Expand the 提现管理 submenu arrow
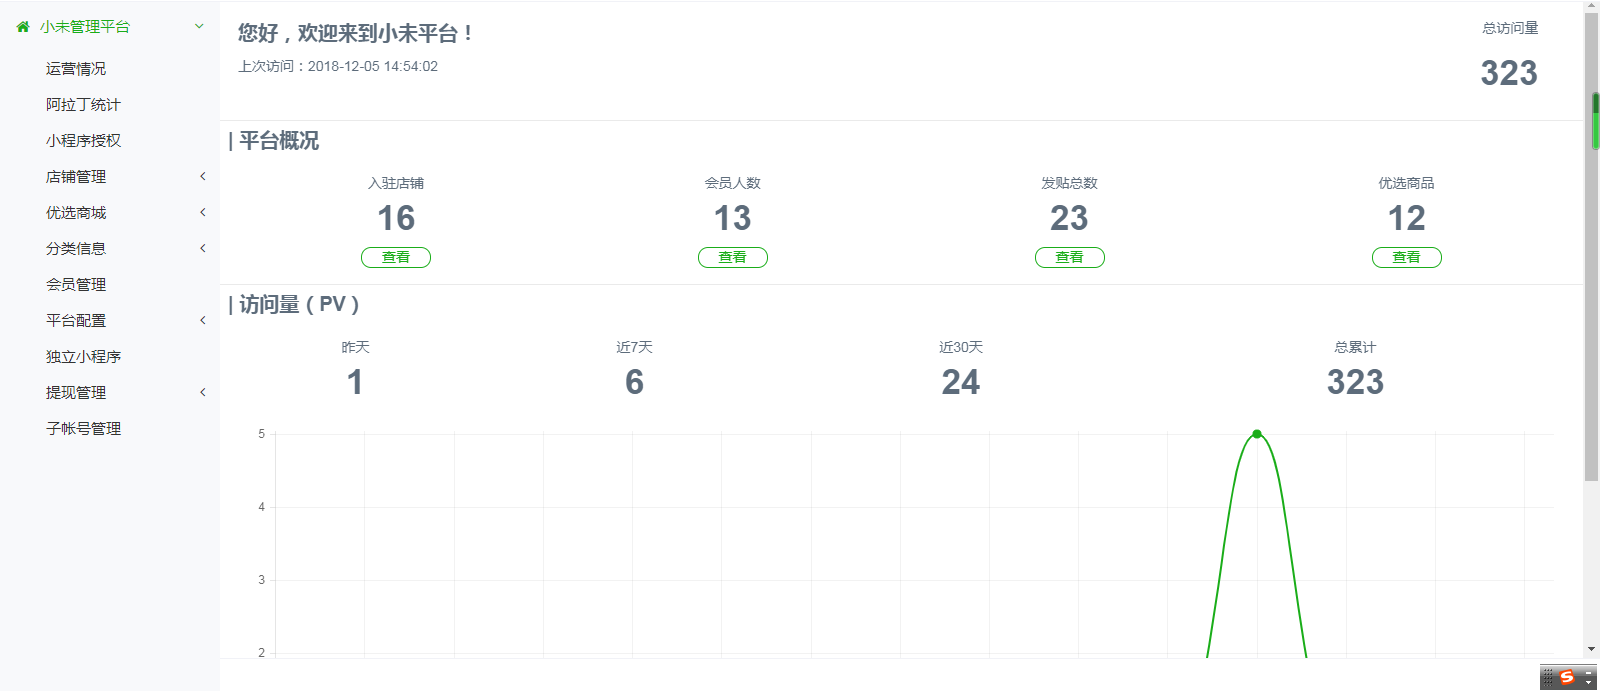Viewport: 1600px width, 691px height. [x=202, y=393]
